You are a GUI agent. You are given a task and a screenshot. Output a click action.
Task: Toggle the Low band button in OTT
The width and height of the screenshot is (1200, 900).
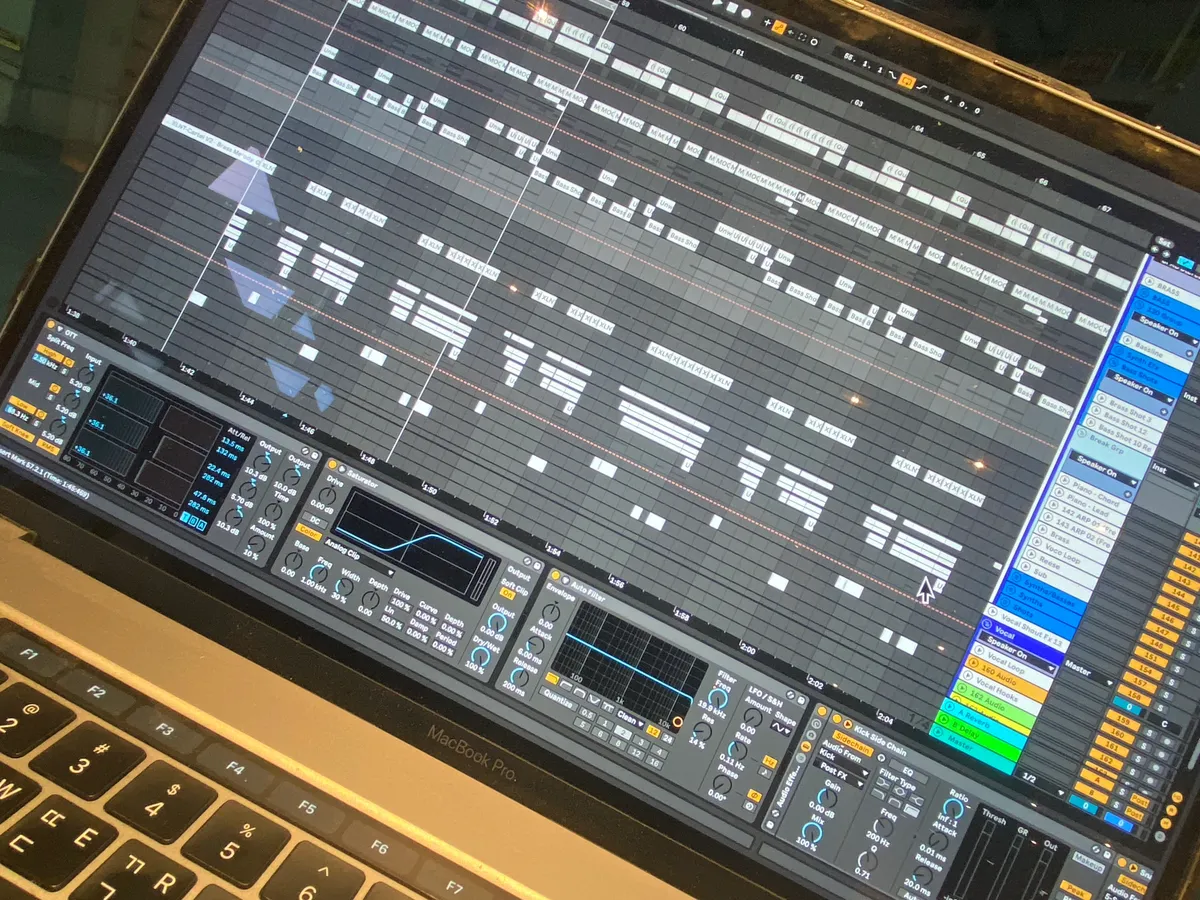[22, 404]
